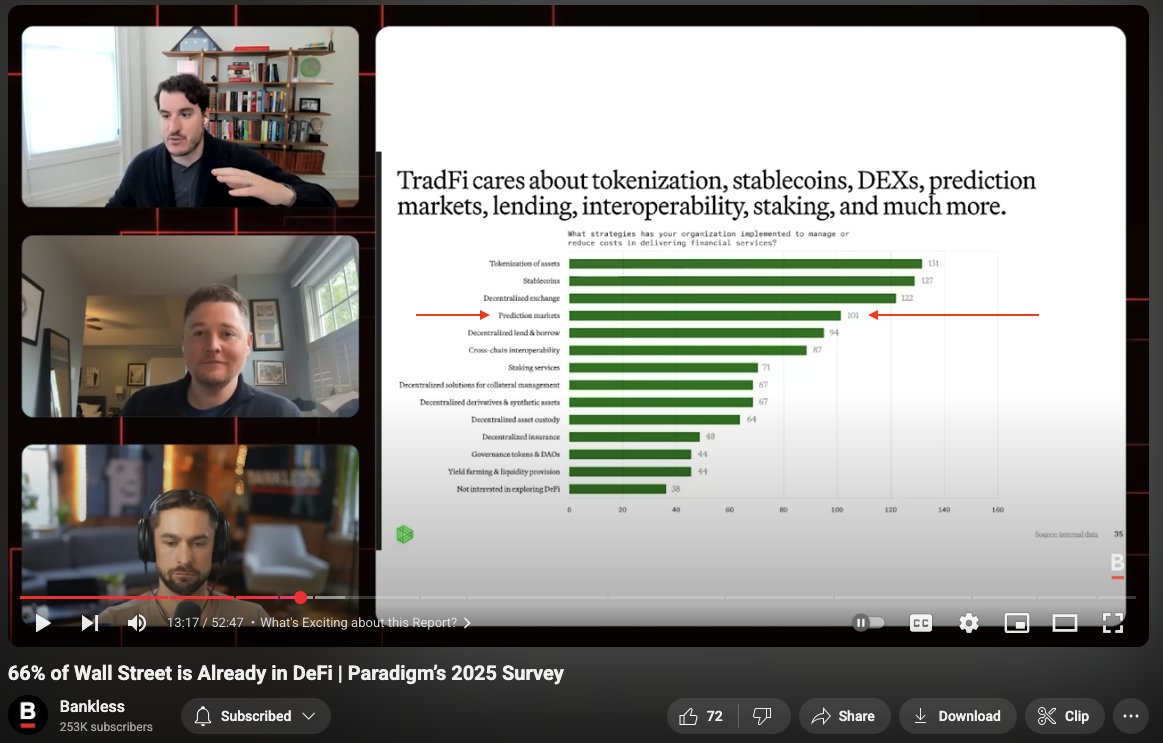Open the Subscribed dropdown

pos(255,715)
